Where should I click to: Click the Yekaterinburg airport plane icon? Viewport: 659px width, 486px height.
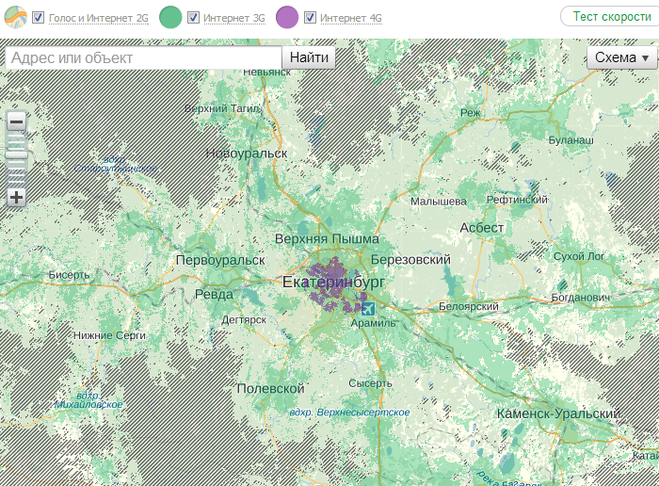point(368,308)
